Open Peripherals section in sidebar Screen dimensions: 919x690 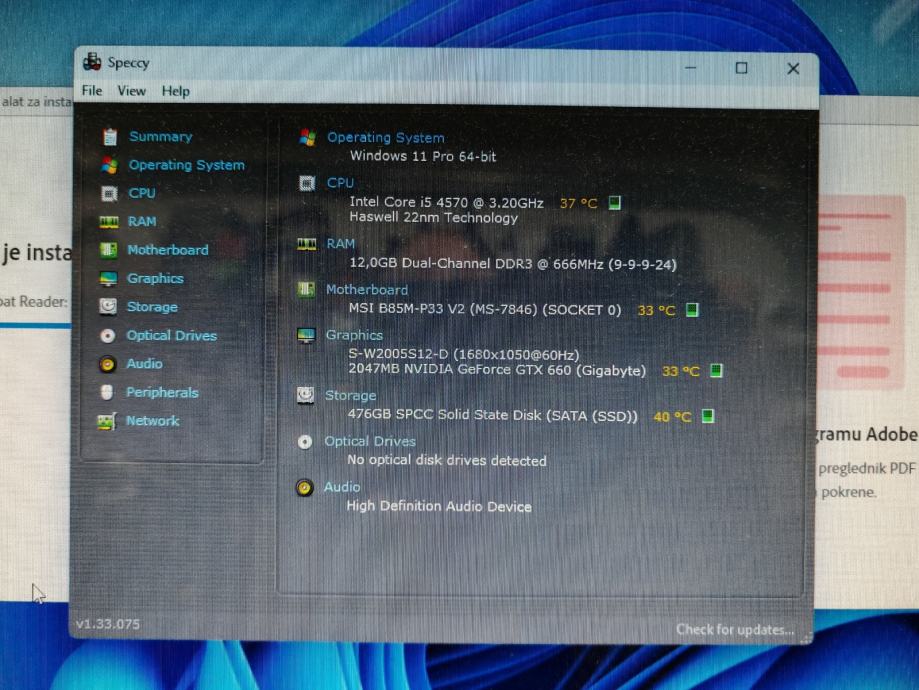pos(162,392)
